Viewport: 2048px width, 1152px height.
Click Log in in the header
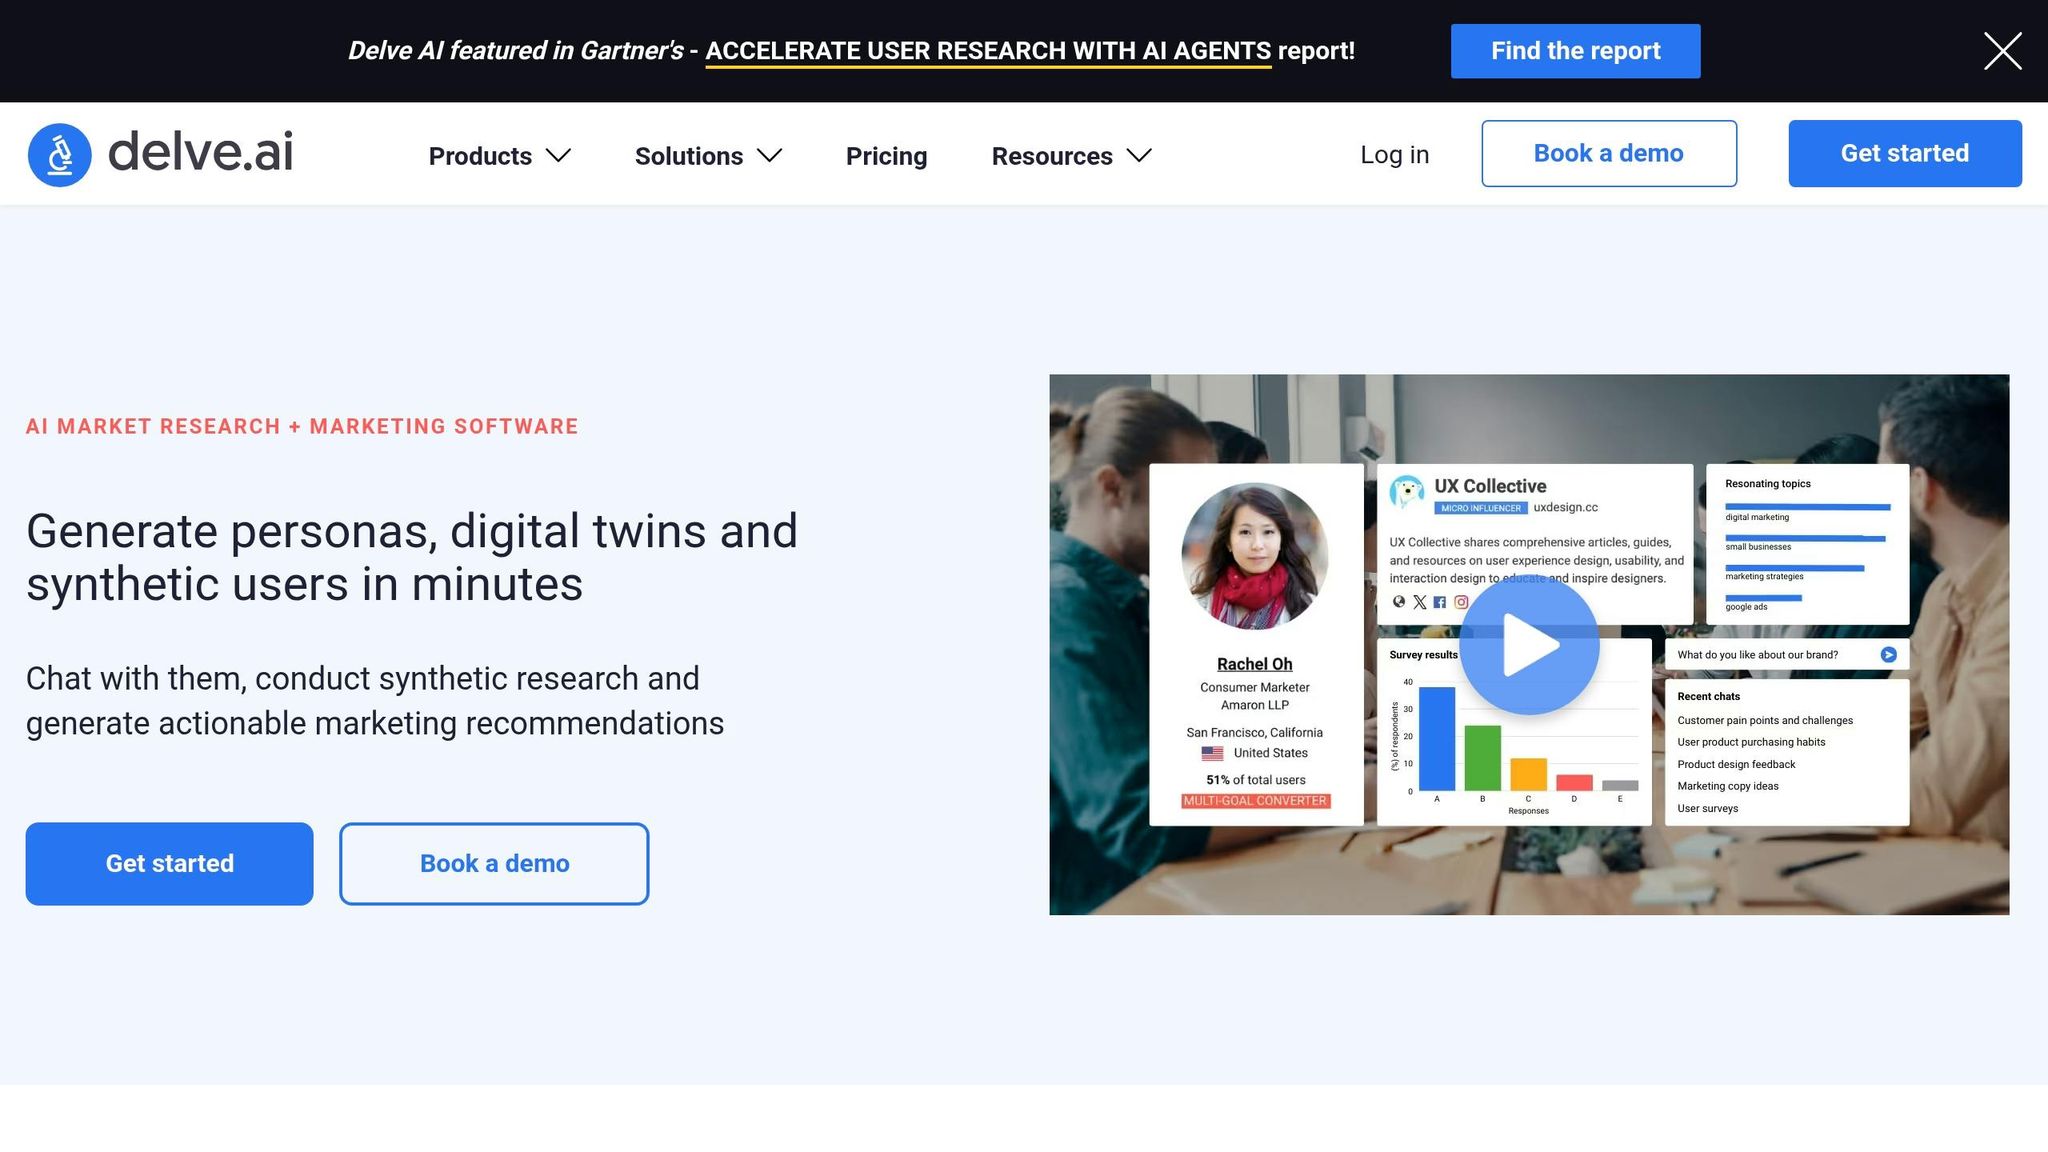[x=1394, y=155]
